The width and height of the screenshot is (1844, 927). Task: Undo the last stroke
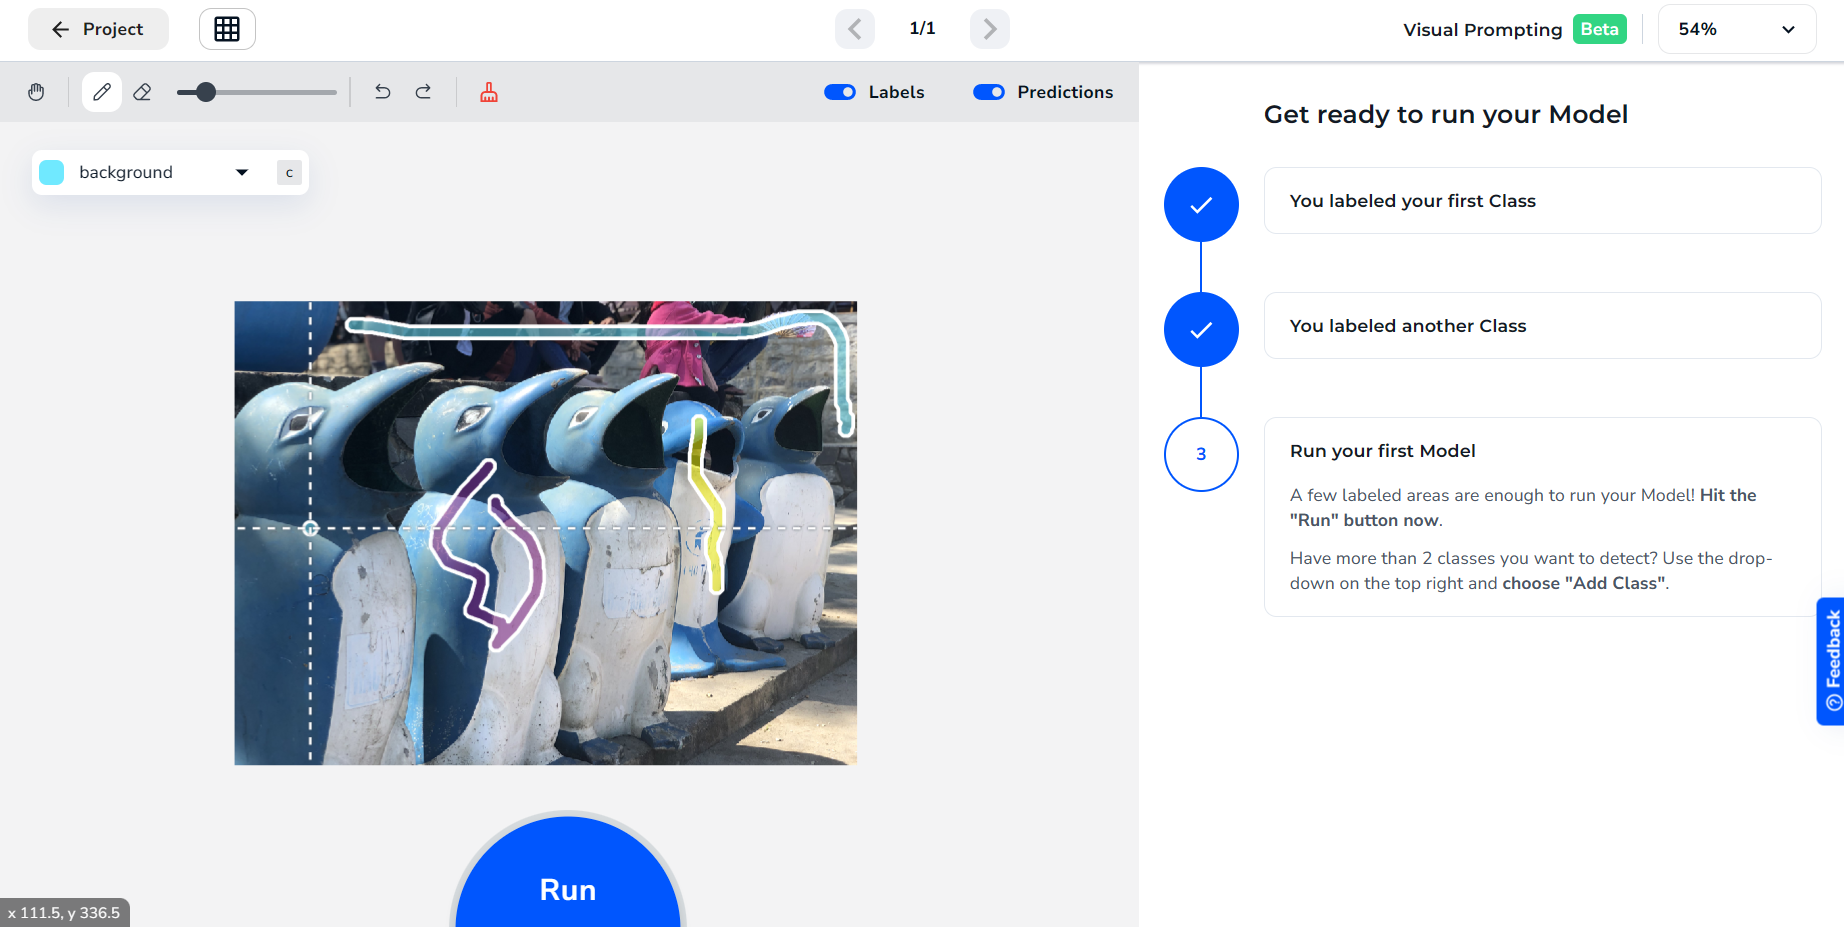382,92
